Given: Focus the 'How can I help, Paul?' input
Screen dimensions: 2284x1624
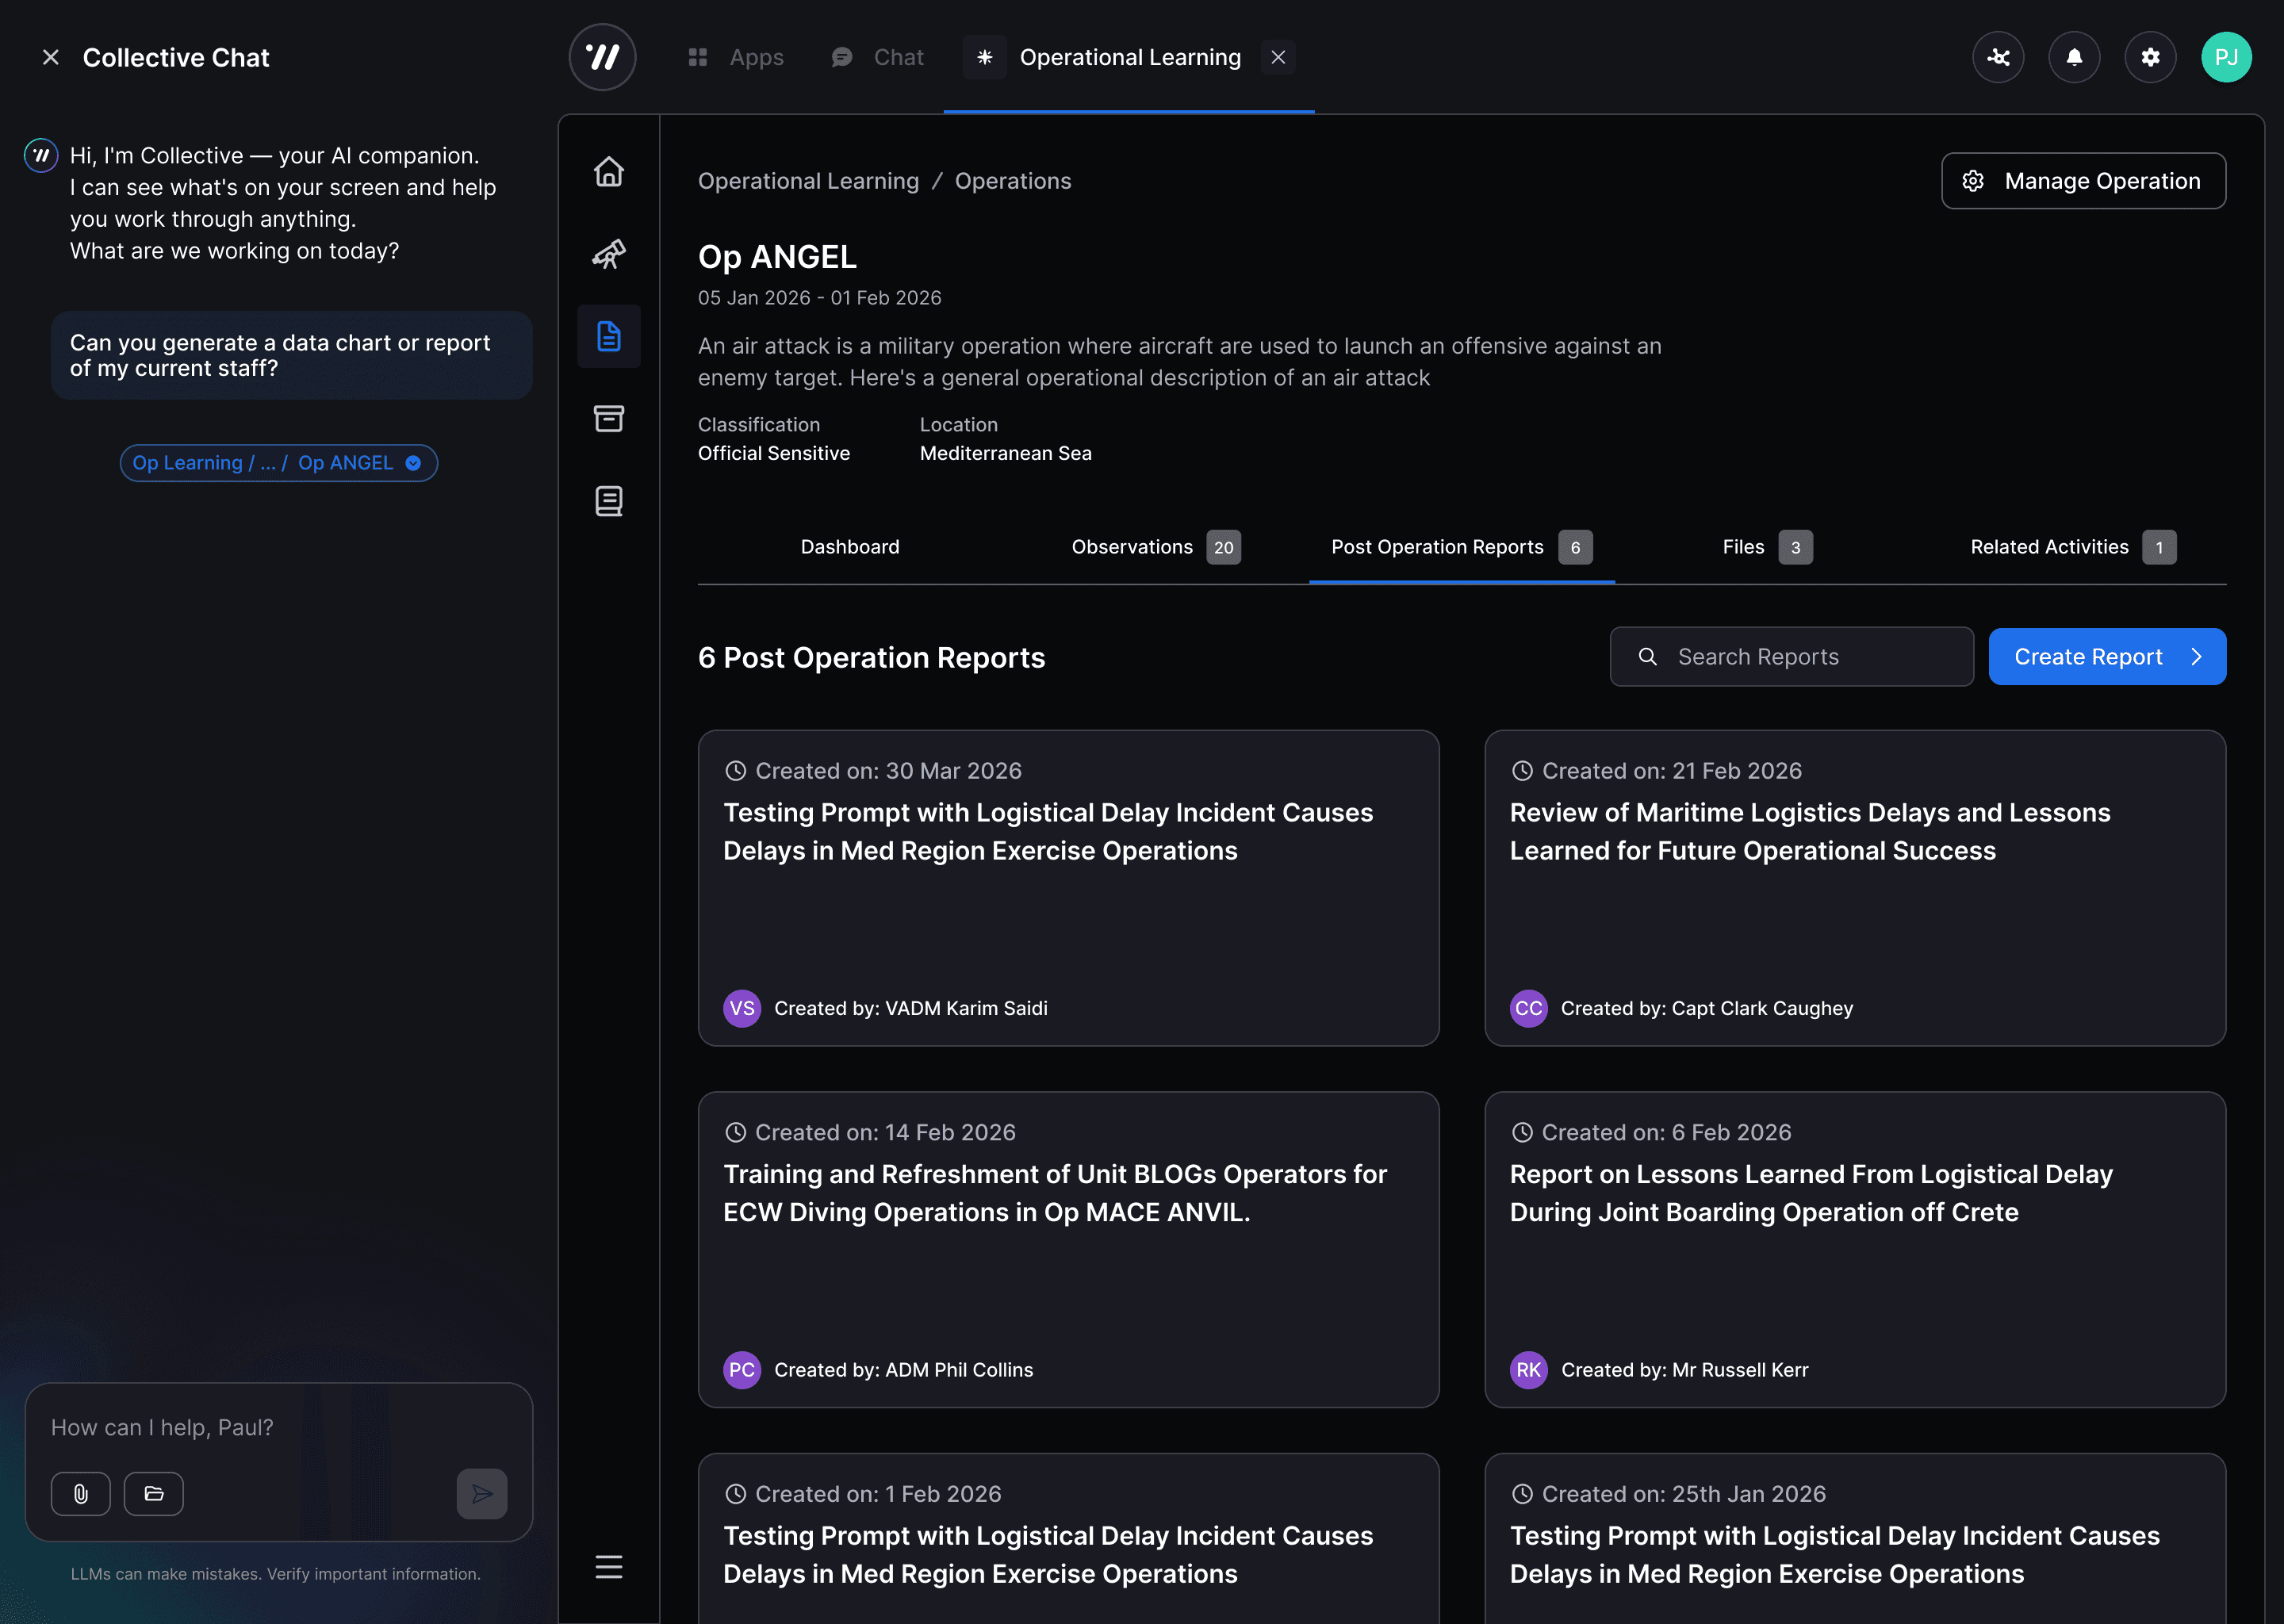Looking at the screenshot, I should (278, 1428).
